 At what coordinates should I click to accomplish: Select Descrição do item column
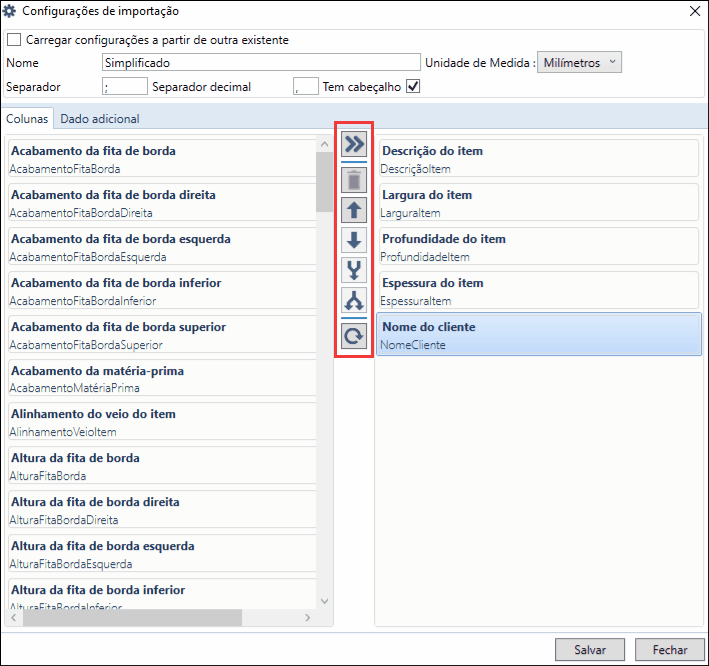coord(539,159)
